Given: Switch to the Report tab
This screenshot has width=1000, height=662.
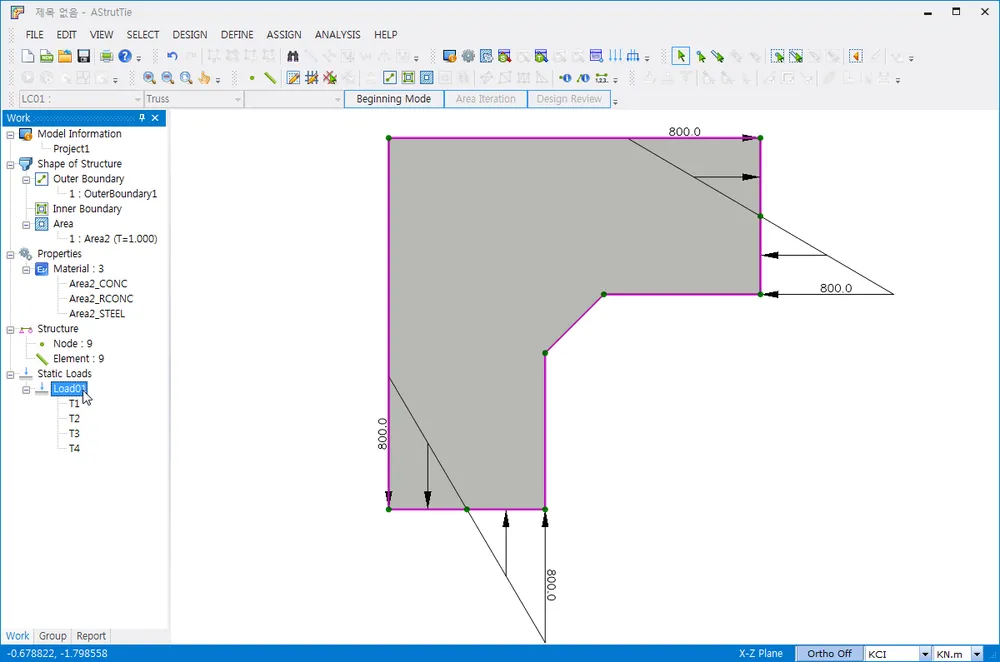Looking at the screenshot, I should point(91,636).
